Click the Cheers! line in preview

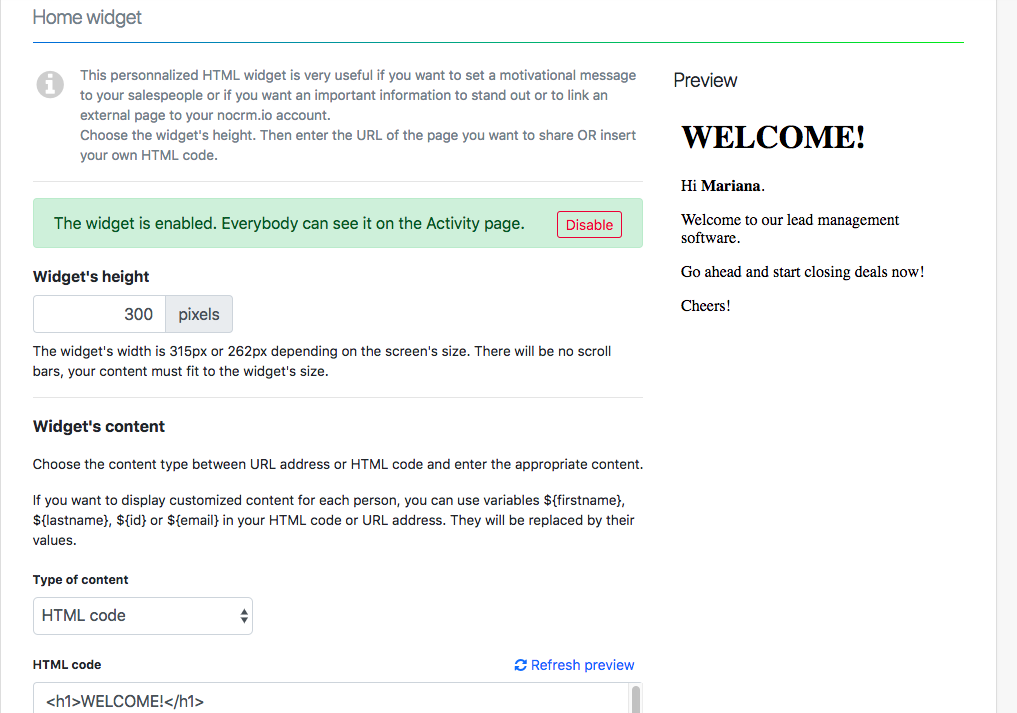click(x=706, y=306)
